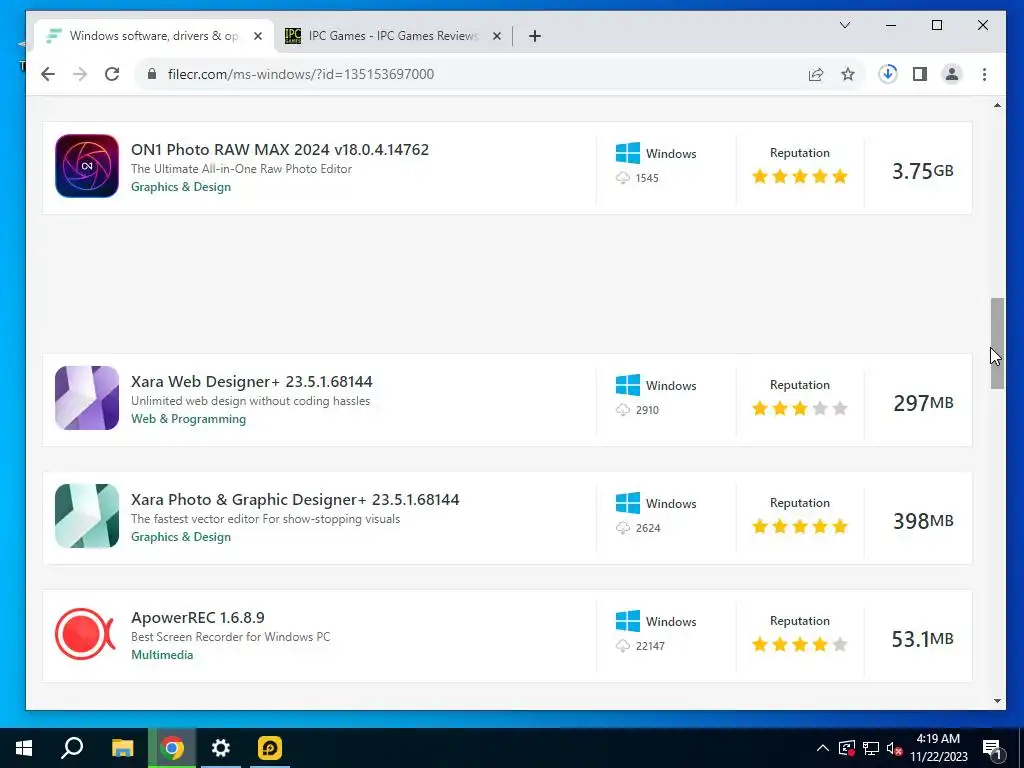Switch to the IPC Games Reviews tab
Screen dimensions: 1024x768
coord(393,36)
